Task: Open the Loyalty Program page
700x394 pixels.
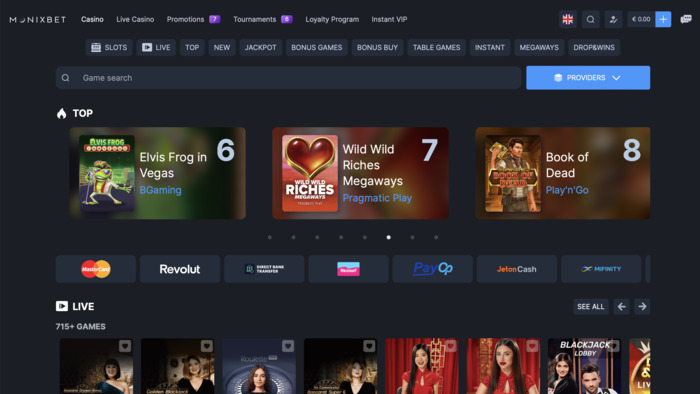Action: [x=332, y=19]
